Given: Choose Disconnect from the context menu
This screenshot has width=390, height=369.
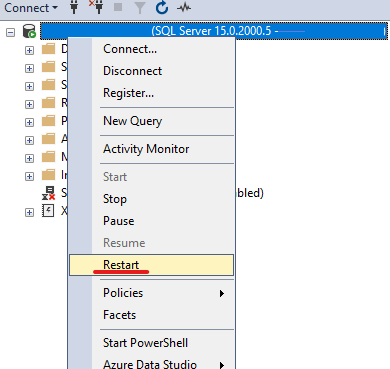Looking at the screenshot, I should pyautogui.click(x=151, y=71).
